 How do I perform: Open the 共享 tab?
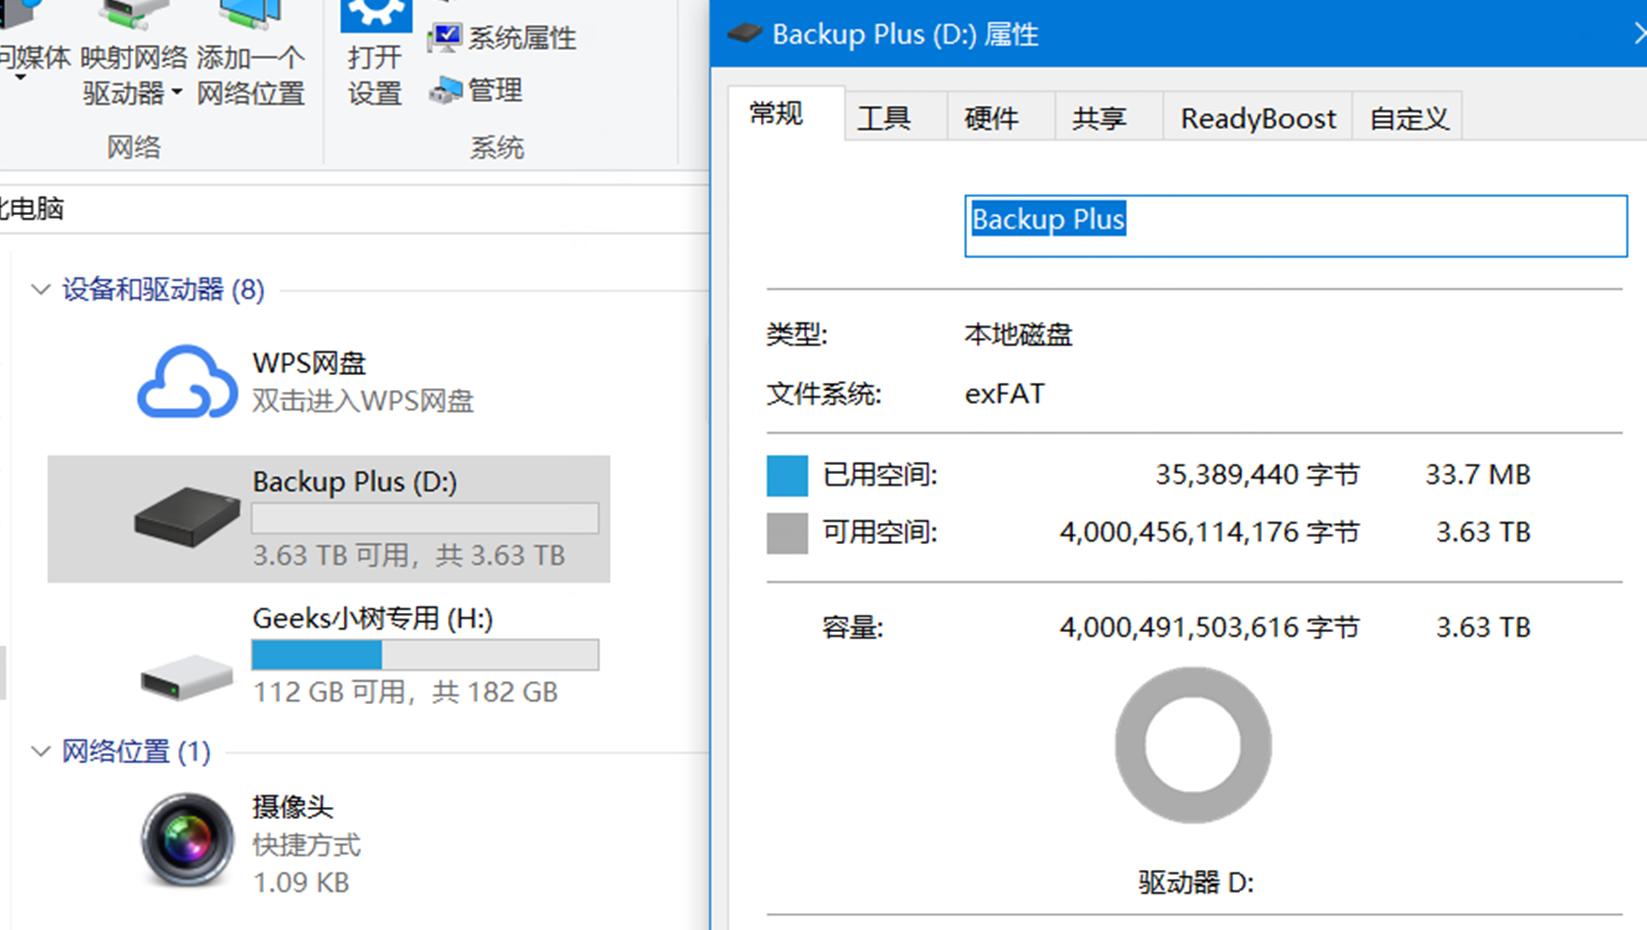[x=1099, y=117]
